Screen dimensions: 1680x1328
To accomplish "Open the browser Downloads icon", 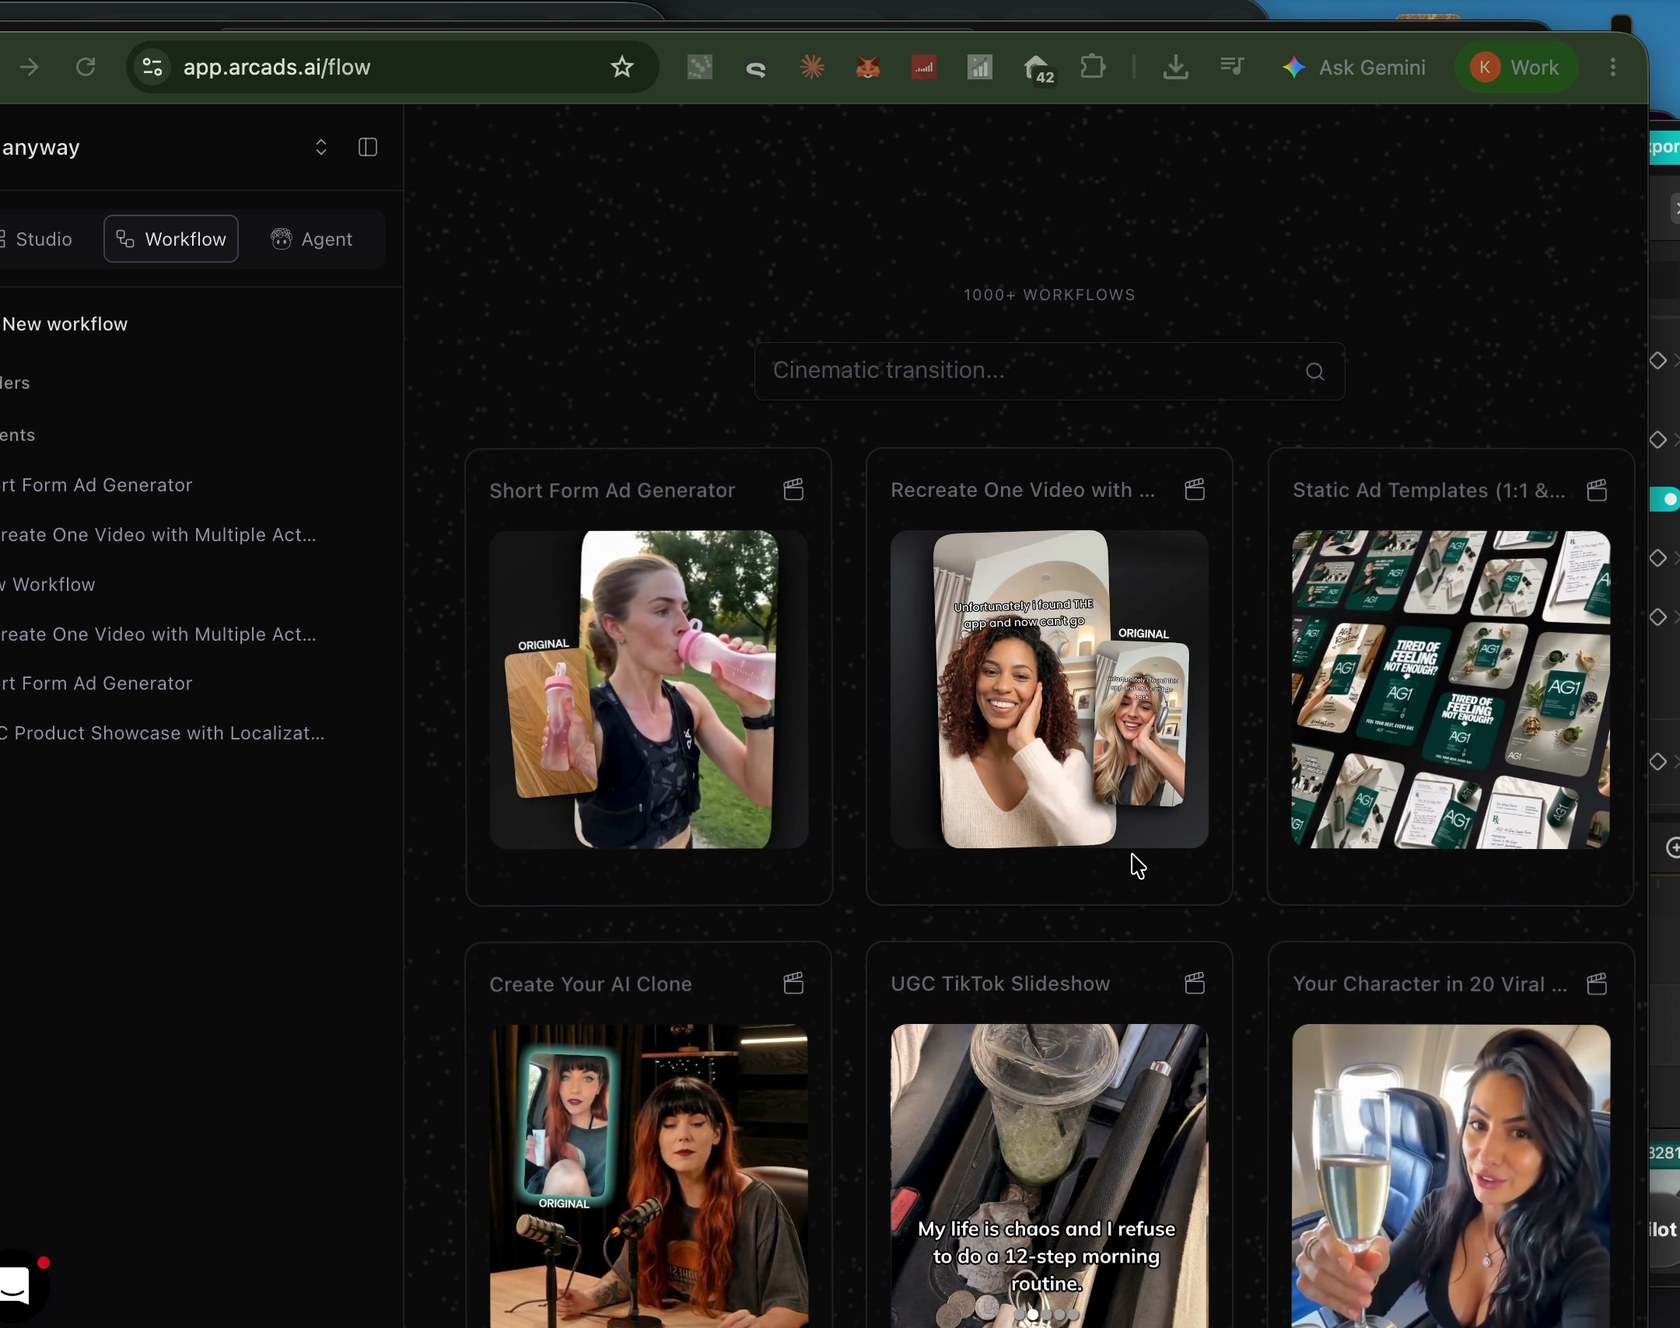I will (x=1176, y=67).
